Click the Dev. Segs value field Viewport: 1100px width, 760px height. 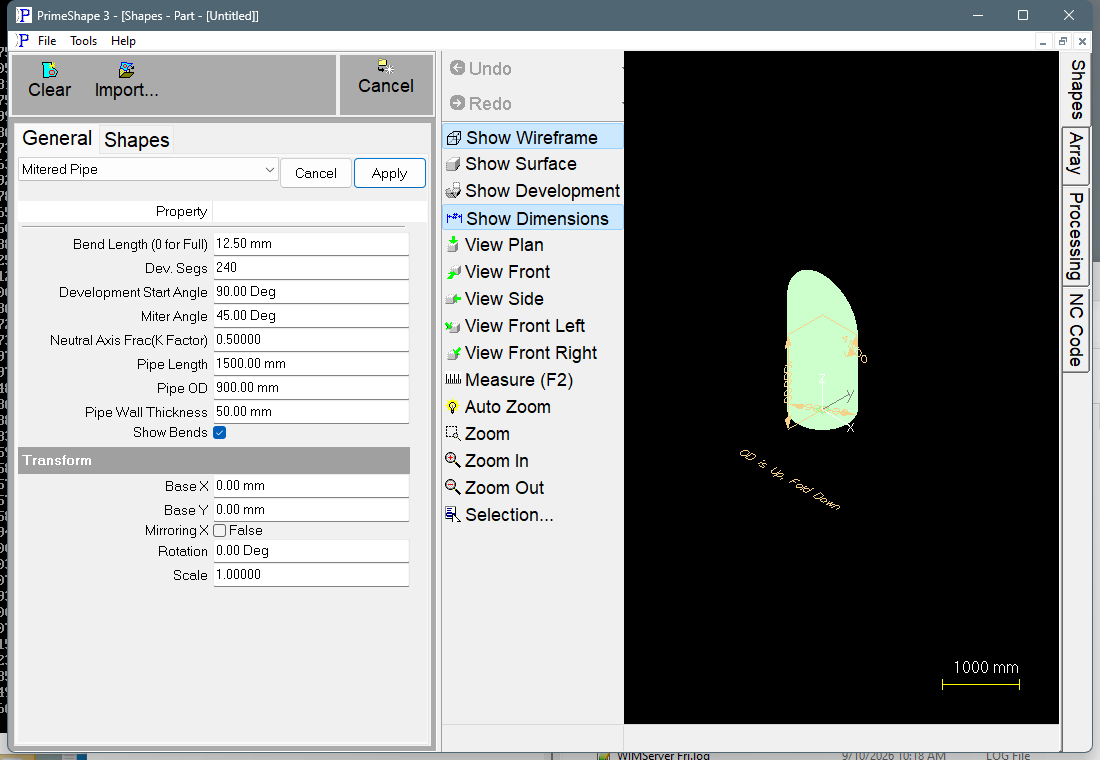(311, 267)
